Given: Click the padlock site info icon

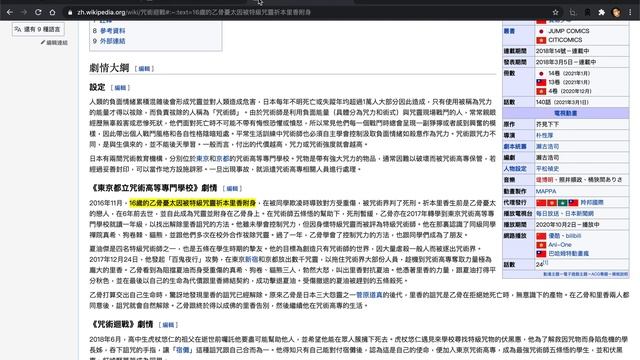Looking at the screenshot, I should coord(70,13).
